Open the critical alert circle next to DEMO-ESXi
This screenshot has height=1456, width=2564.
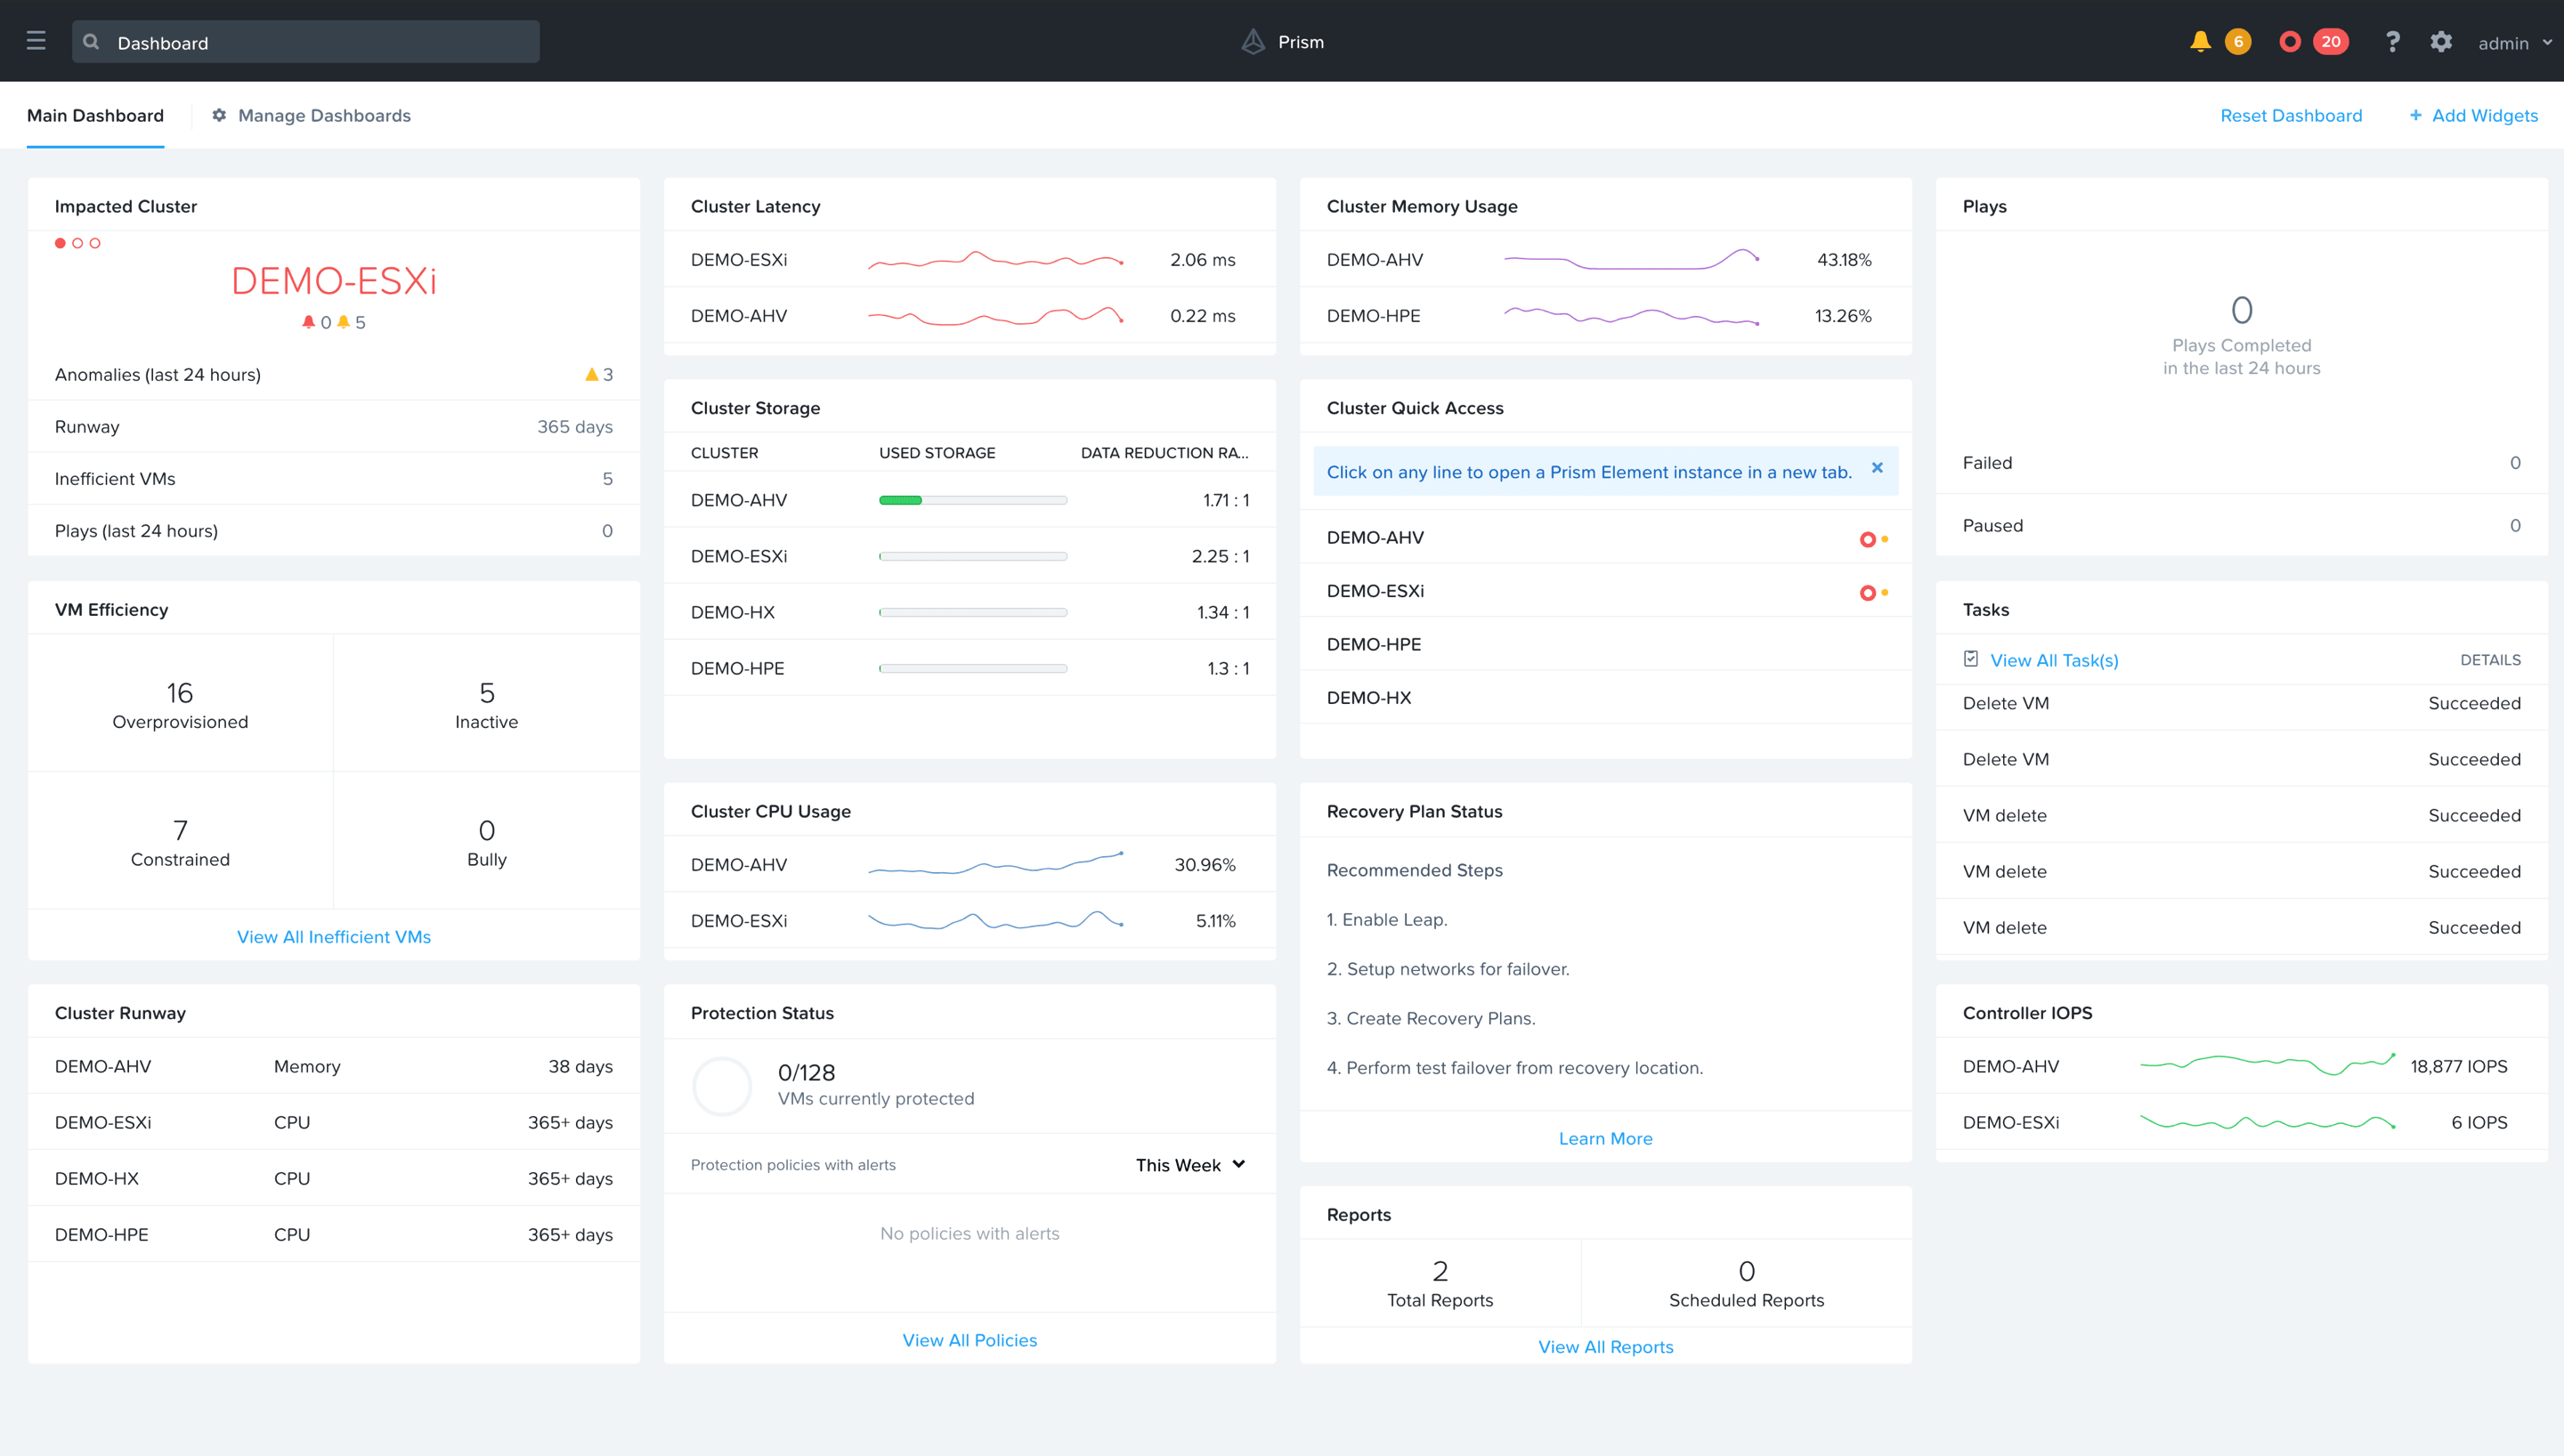[1869, 592]
